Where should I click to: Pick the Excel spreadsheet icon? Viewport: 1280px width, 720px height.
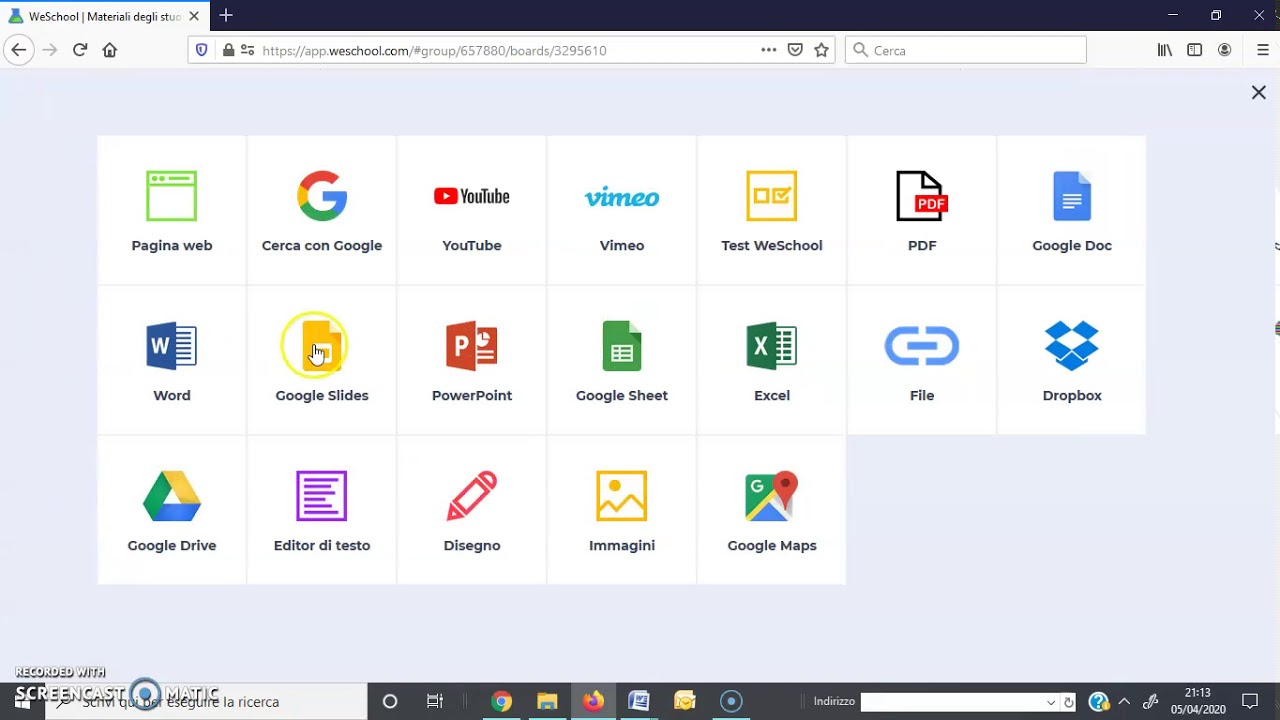[772, 346]
